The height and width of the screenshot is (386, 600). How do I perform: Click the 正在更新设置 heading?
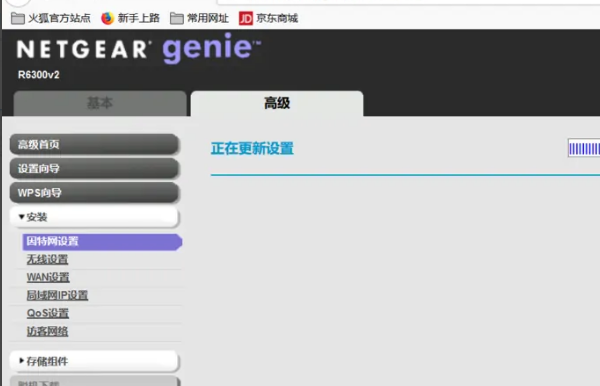tap(252, 148)
